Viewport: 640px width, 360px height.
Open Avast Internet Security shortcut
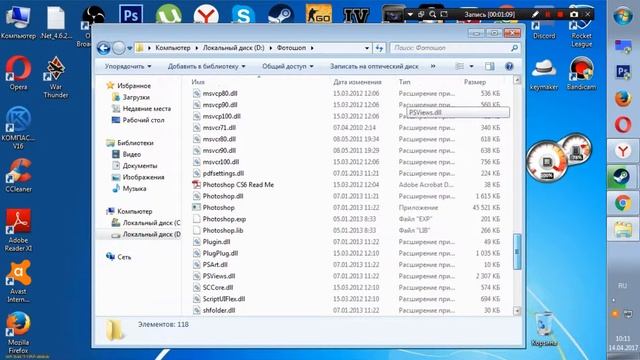(18, 282)
